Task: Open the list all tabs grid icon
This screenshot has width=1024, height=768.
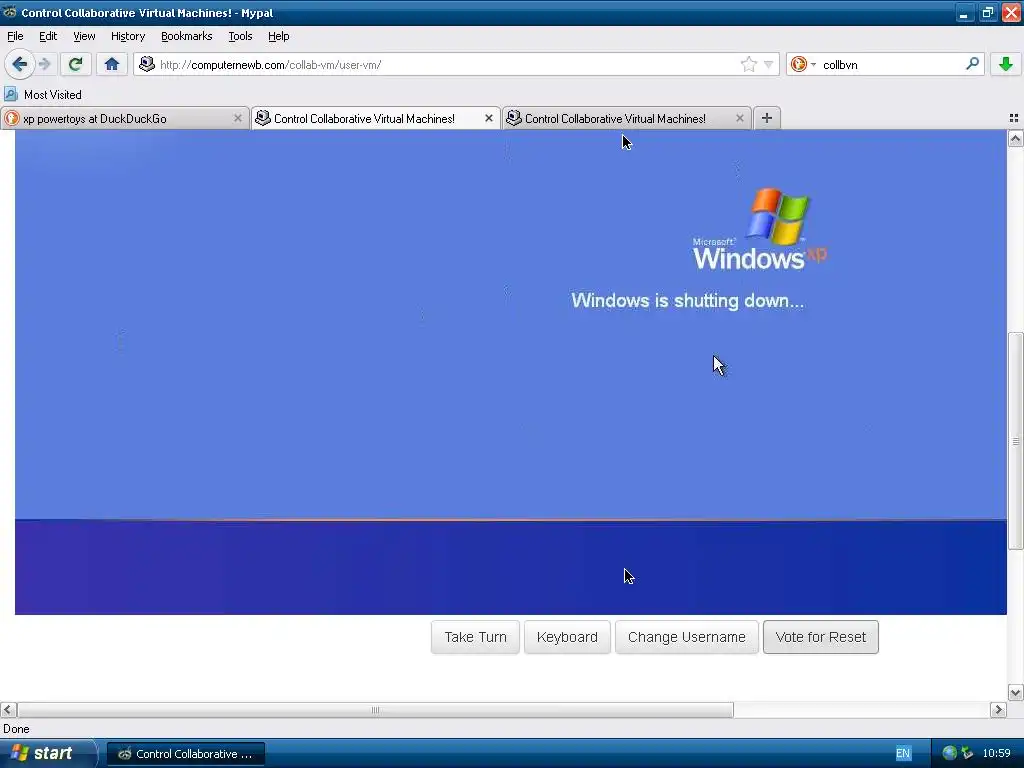Action: tap(1014, 118)
